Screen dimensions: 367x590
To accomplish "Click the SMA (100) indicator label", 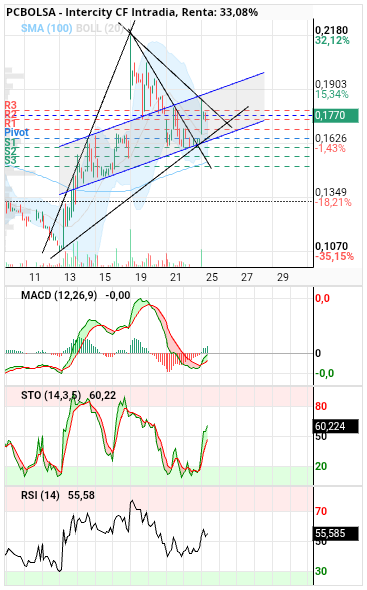I will pos(46,28).
